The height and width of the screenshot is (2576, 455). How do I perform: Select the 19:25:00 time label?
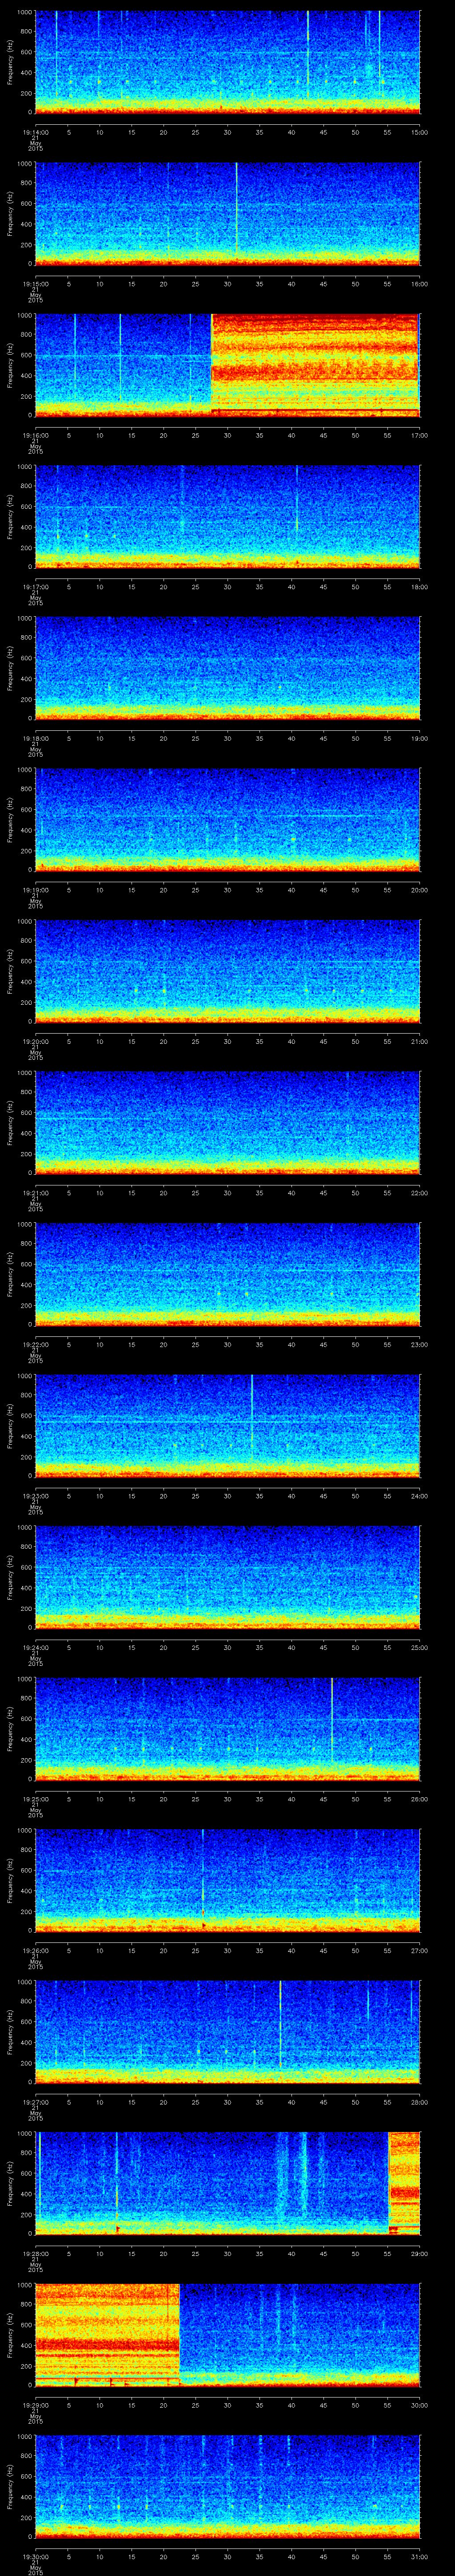point(35,1799)
